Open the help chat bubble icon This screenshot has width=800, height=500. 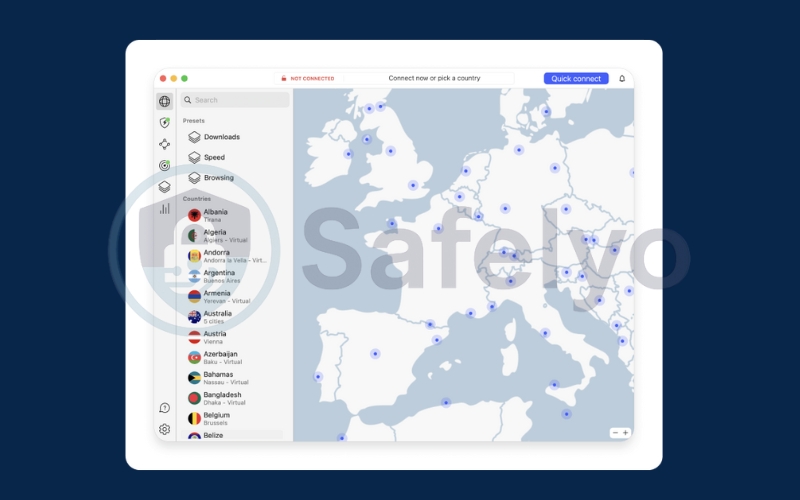pyautogui.click(x=164, y=408)
